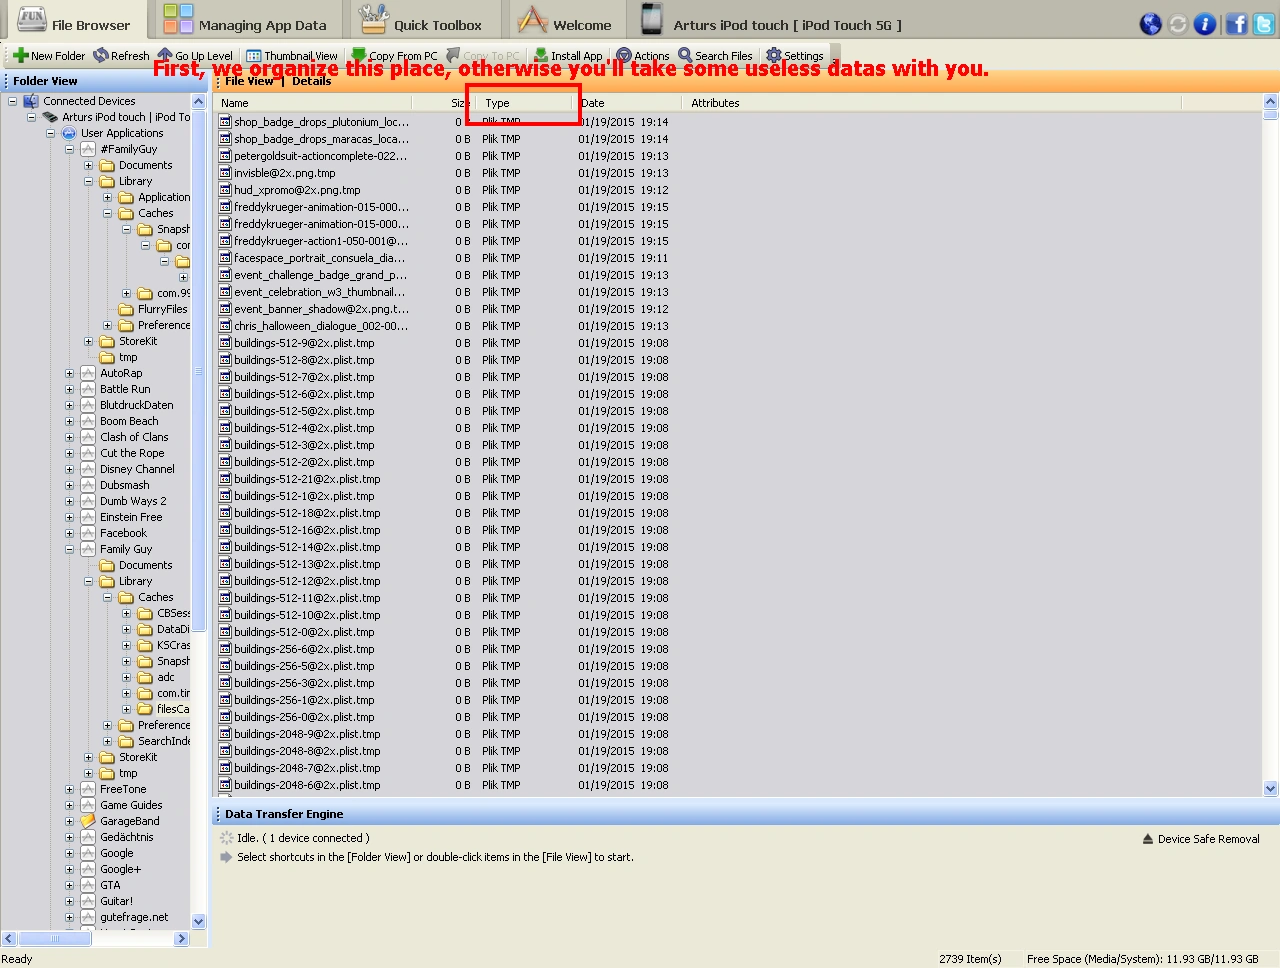This screenshot has height=968, width=1280.
Task: Expand the Battle Run app node
Action: tap(70, 389)
